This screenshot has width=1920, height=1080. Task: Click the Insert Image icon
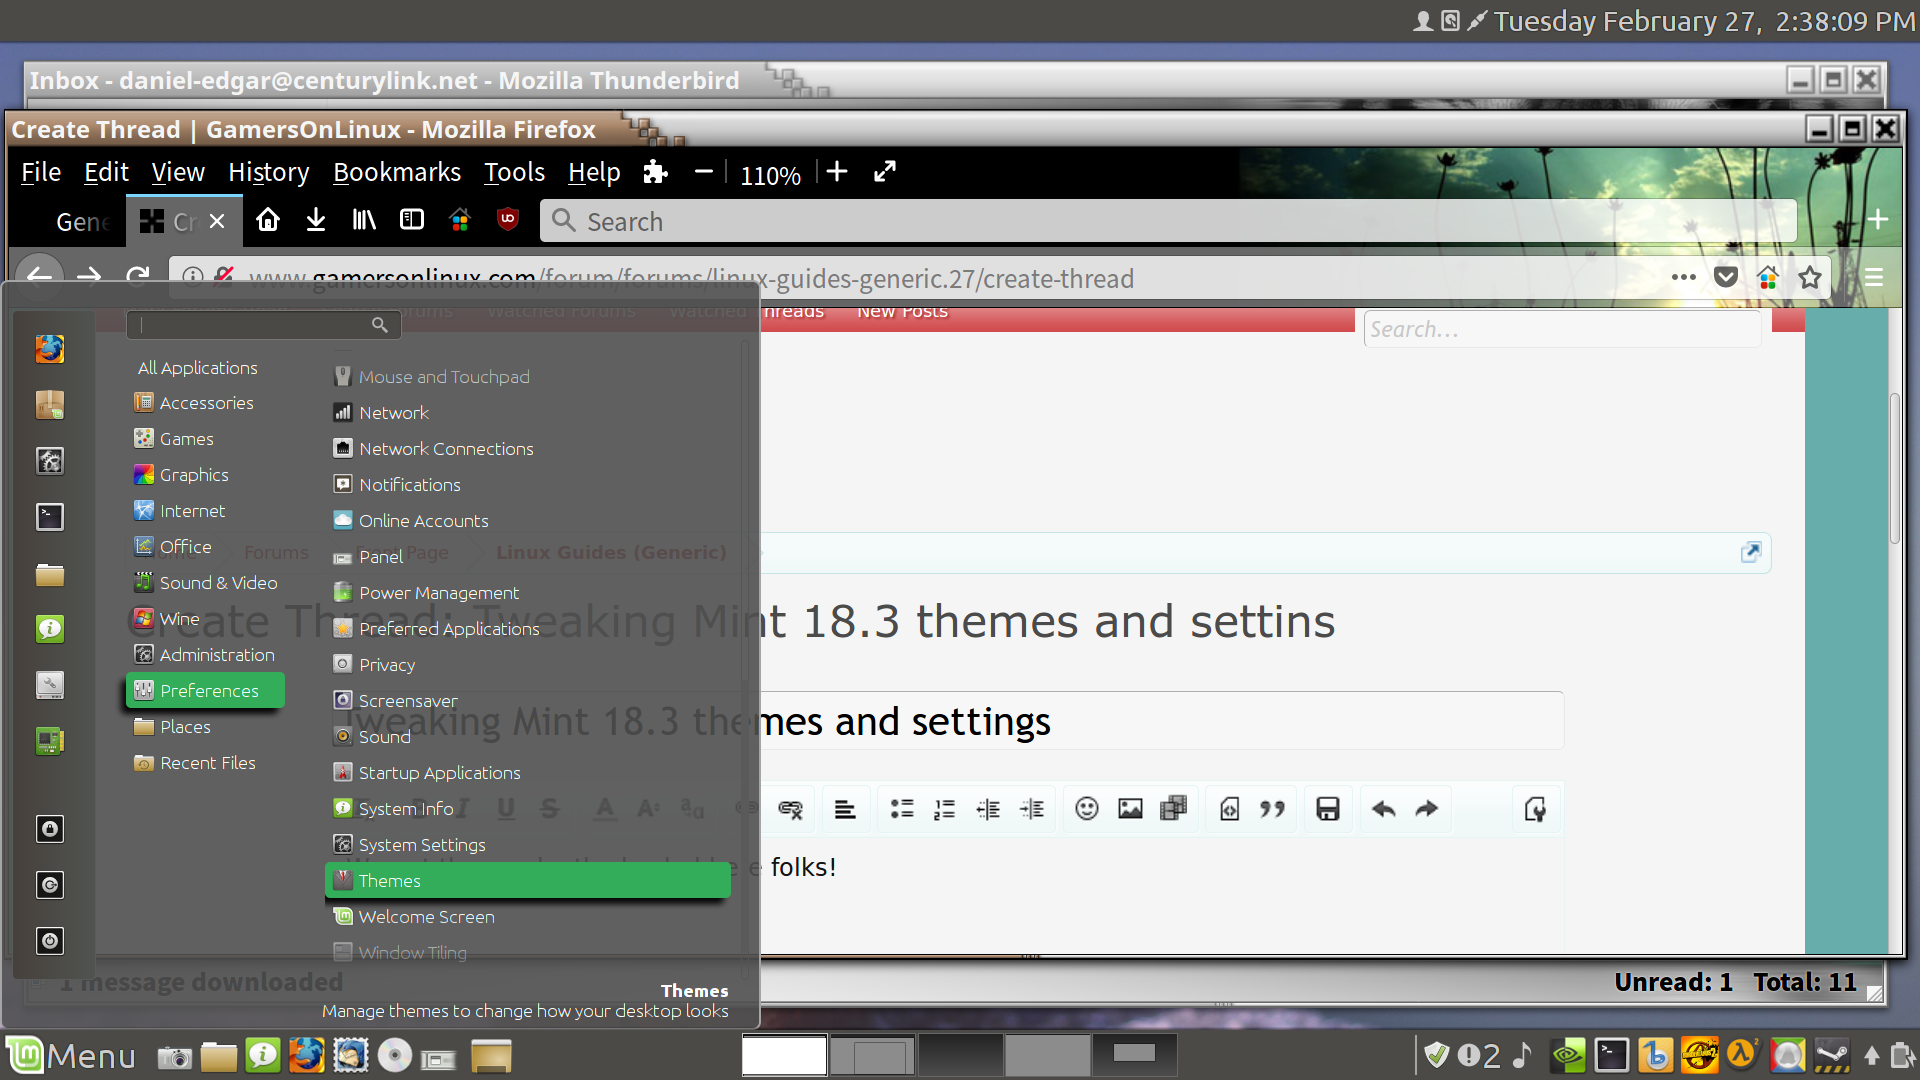click(1130, 809)
